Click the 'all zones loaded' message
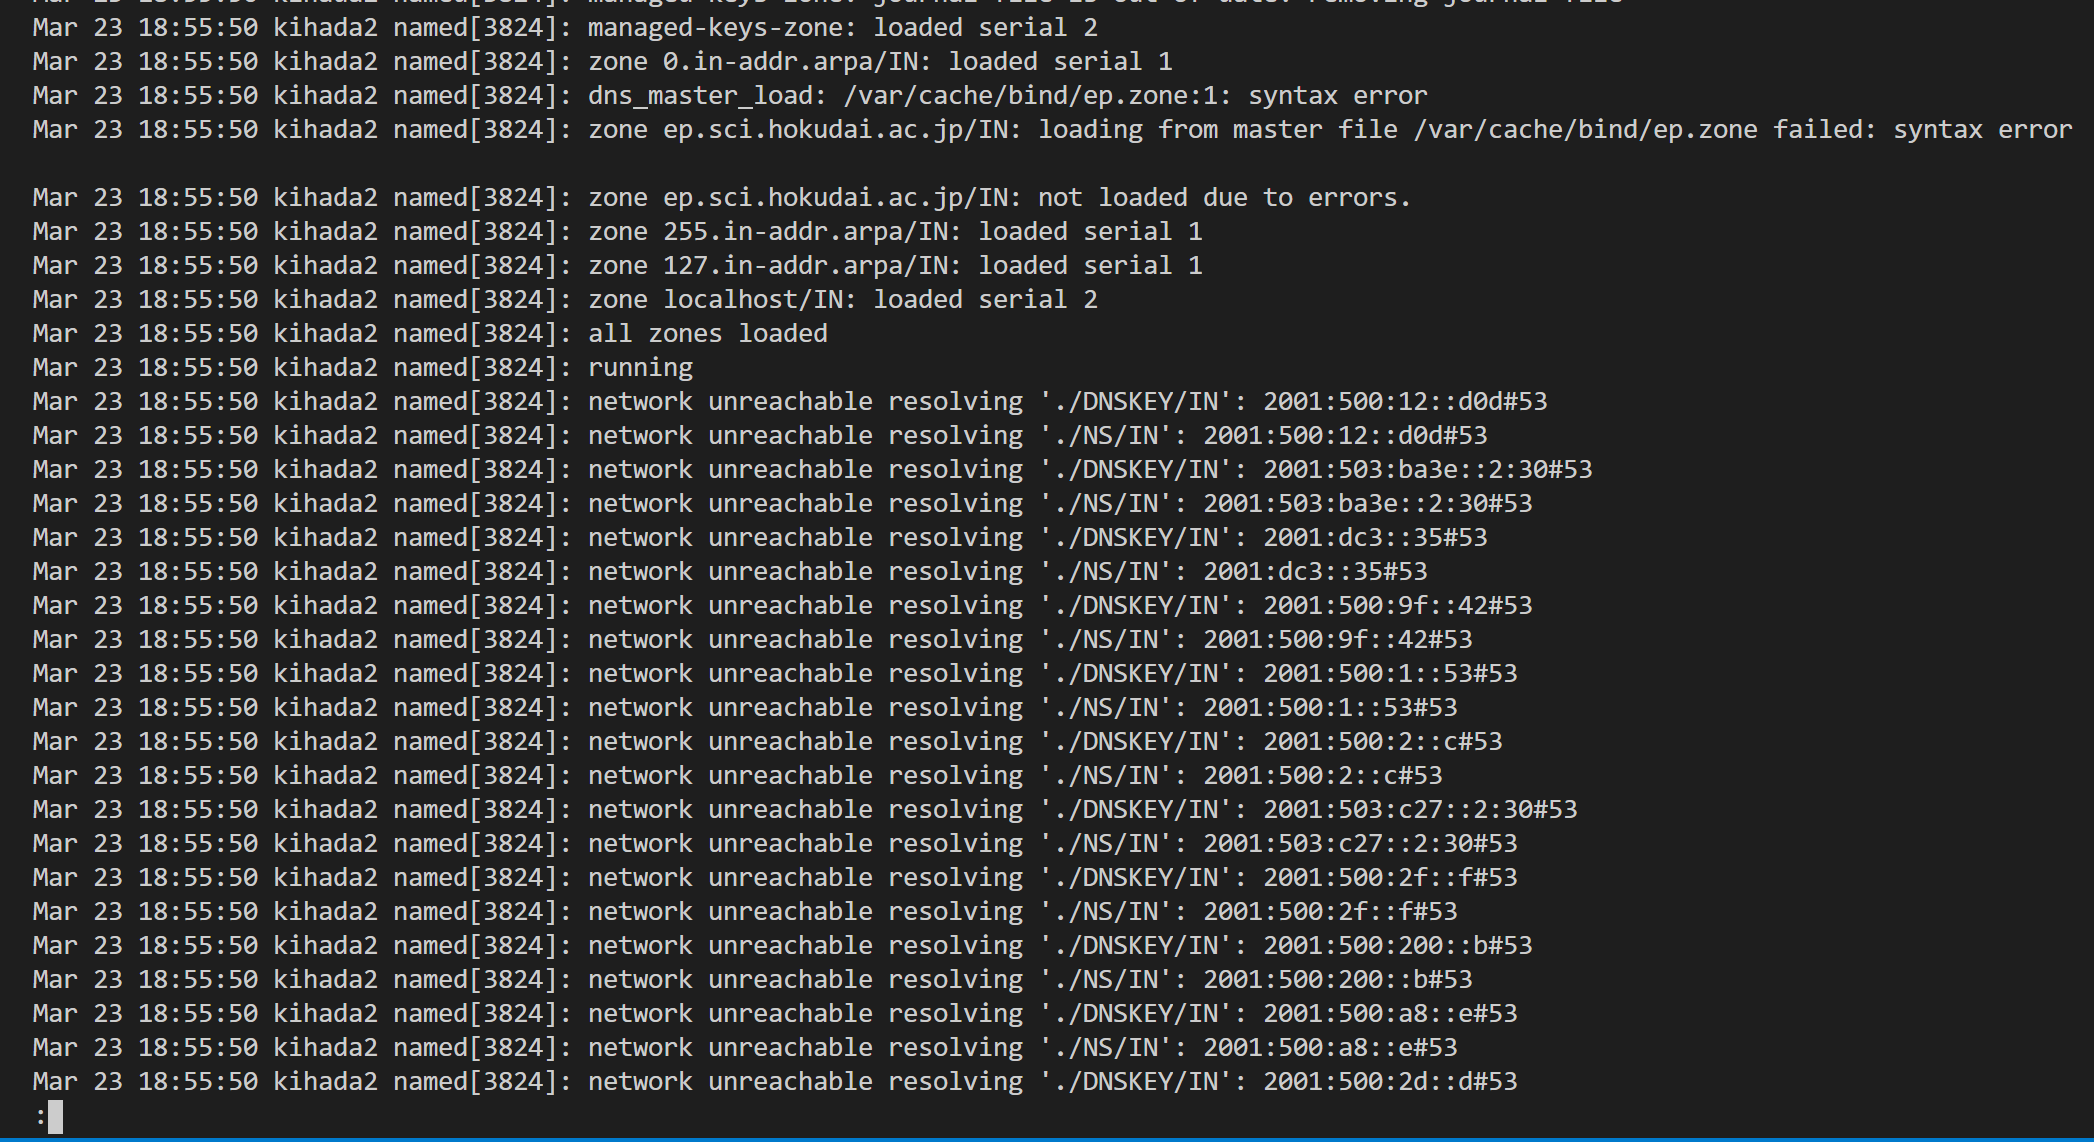The image size is (2094, 1142). pyautogui.click(x=708, y=333)
